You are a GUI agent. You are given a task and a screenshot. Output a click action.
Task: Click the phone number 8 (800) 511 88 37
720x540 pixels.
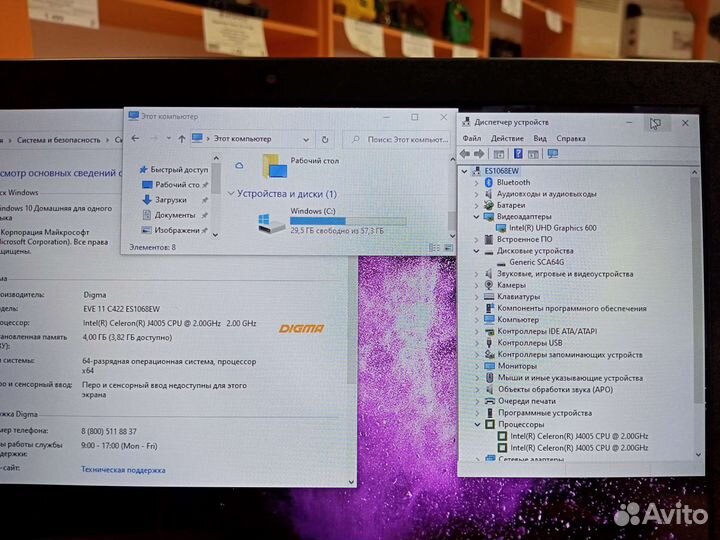(x=109, y=431)
